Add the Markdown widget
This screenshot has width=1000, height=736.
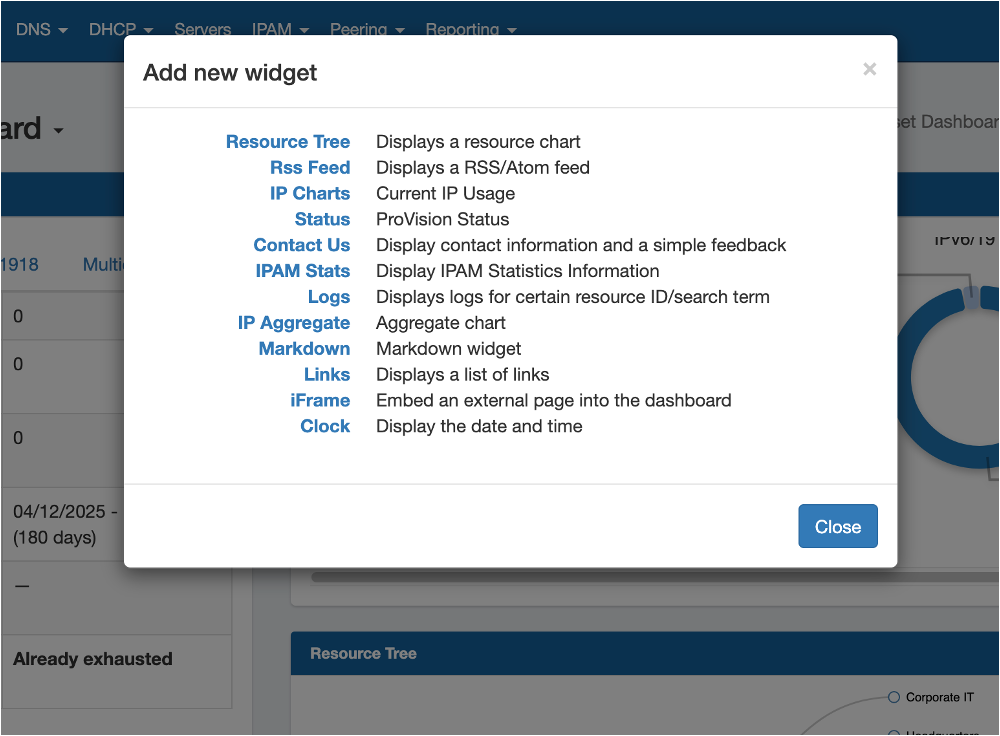point(304,349)
